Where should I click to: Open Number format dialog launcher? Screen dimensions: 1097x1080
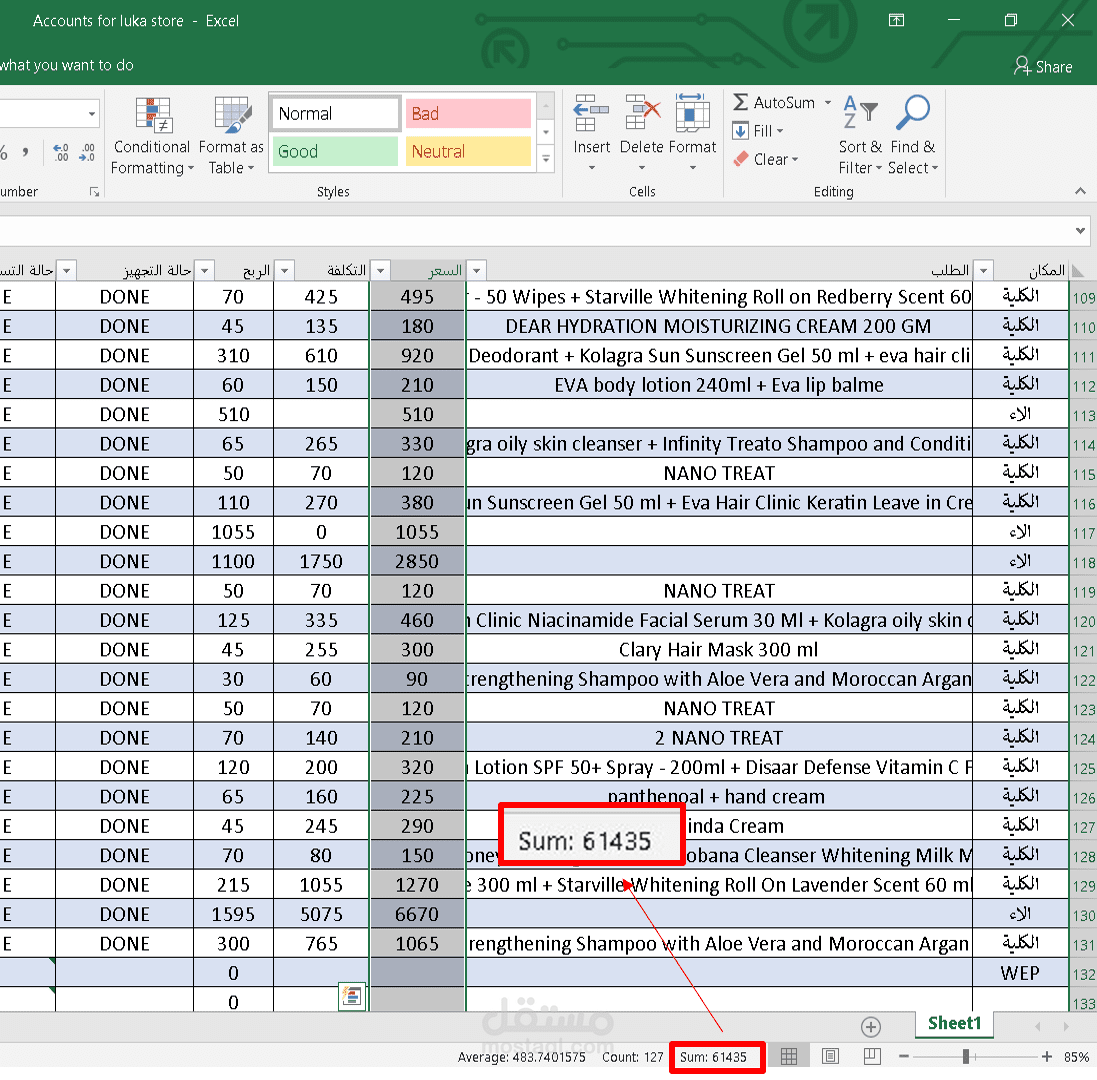(94, 192)
